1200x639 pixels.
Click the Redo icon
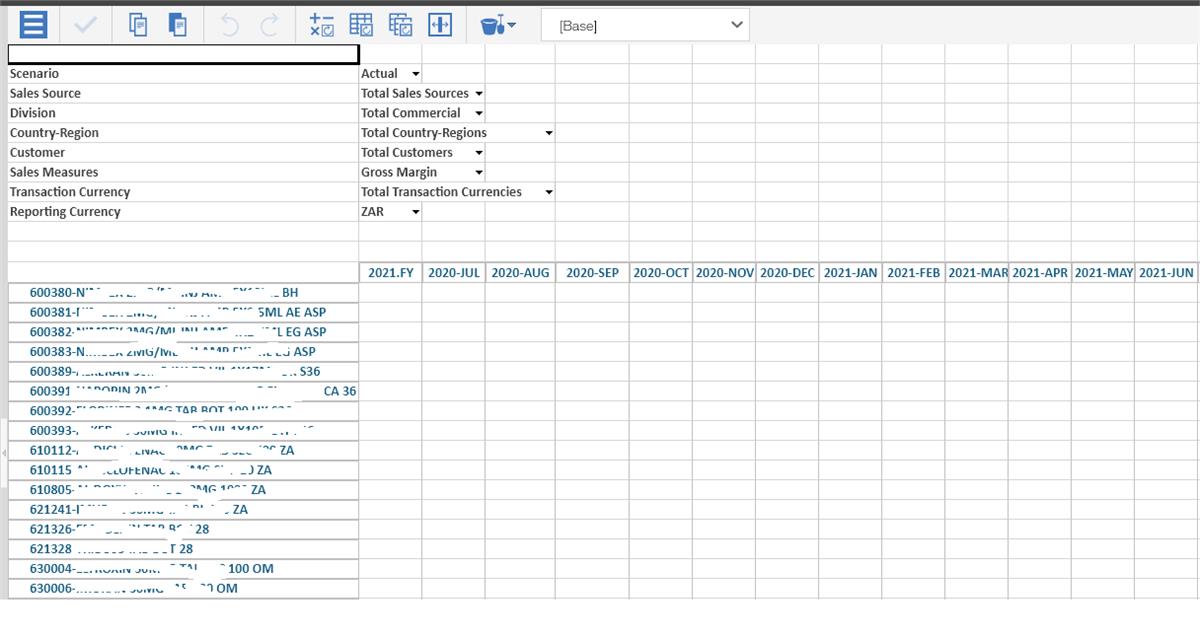pos(268,24)
